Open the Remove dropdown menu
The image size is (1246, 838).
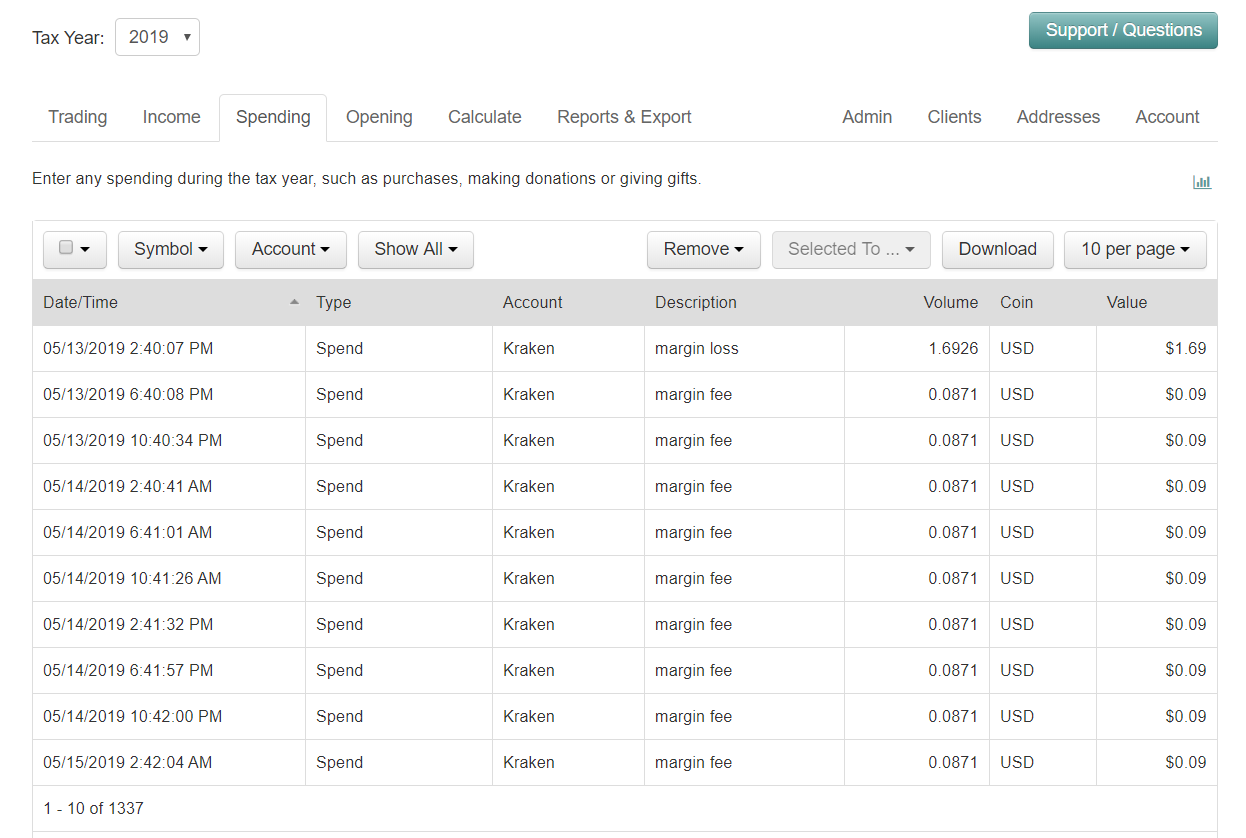703,249
